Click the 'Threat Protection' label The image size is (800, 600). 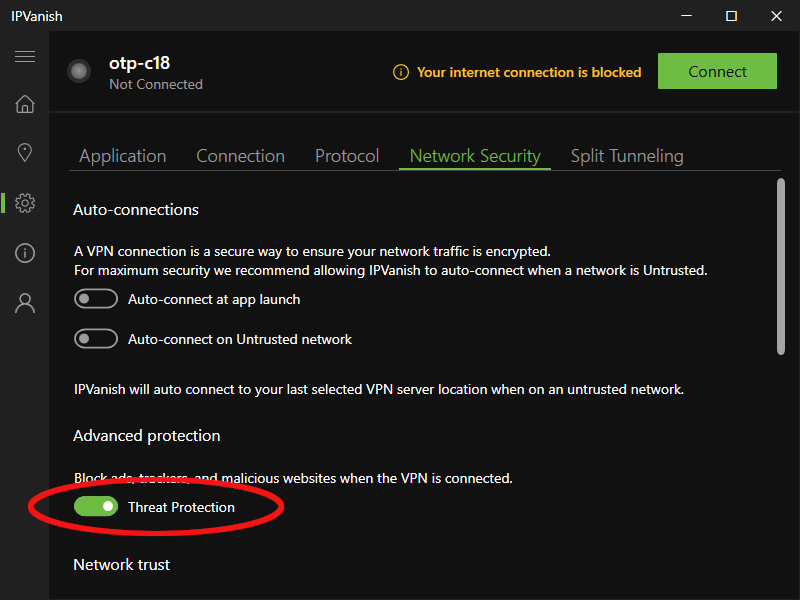181,507
